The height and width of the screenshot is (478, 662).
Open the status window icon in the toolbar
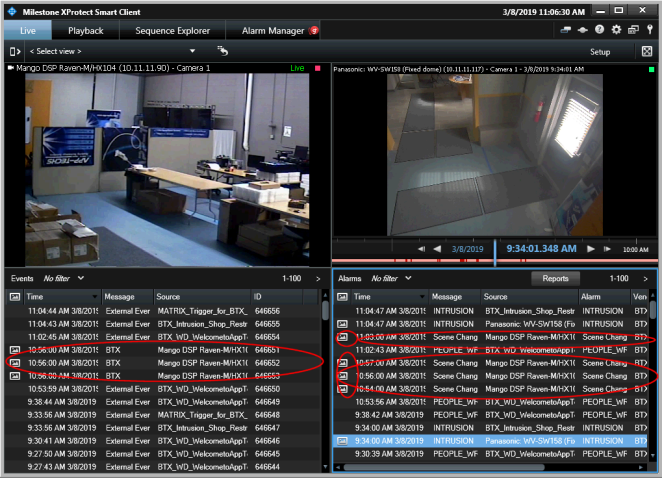pyautogui.click(x=566, y=30)
